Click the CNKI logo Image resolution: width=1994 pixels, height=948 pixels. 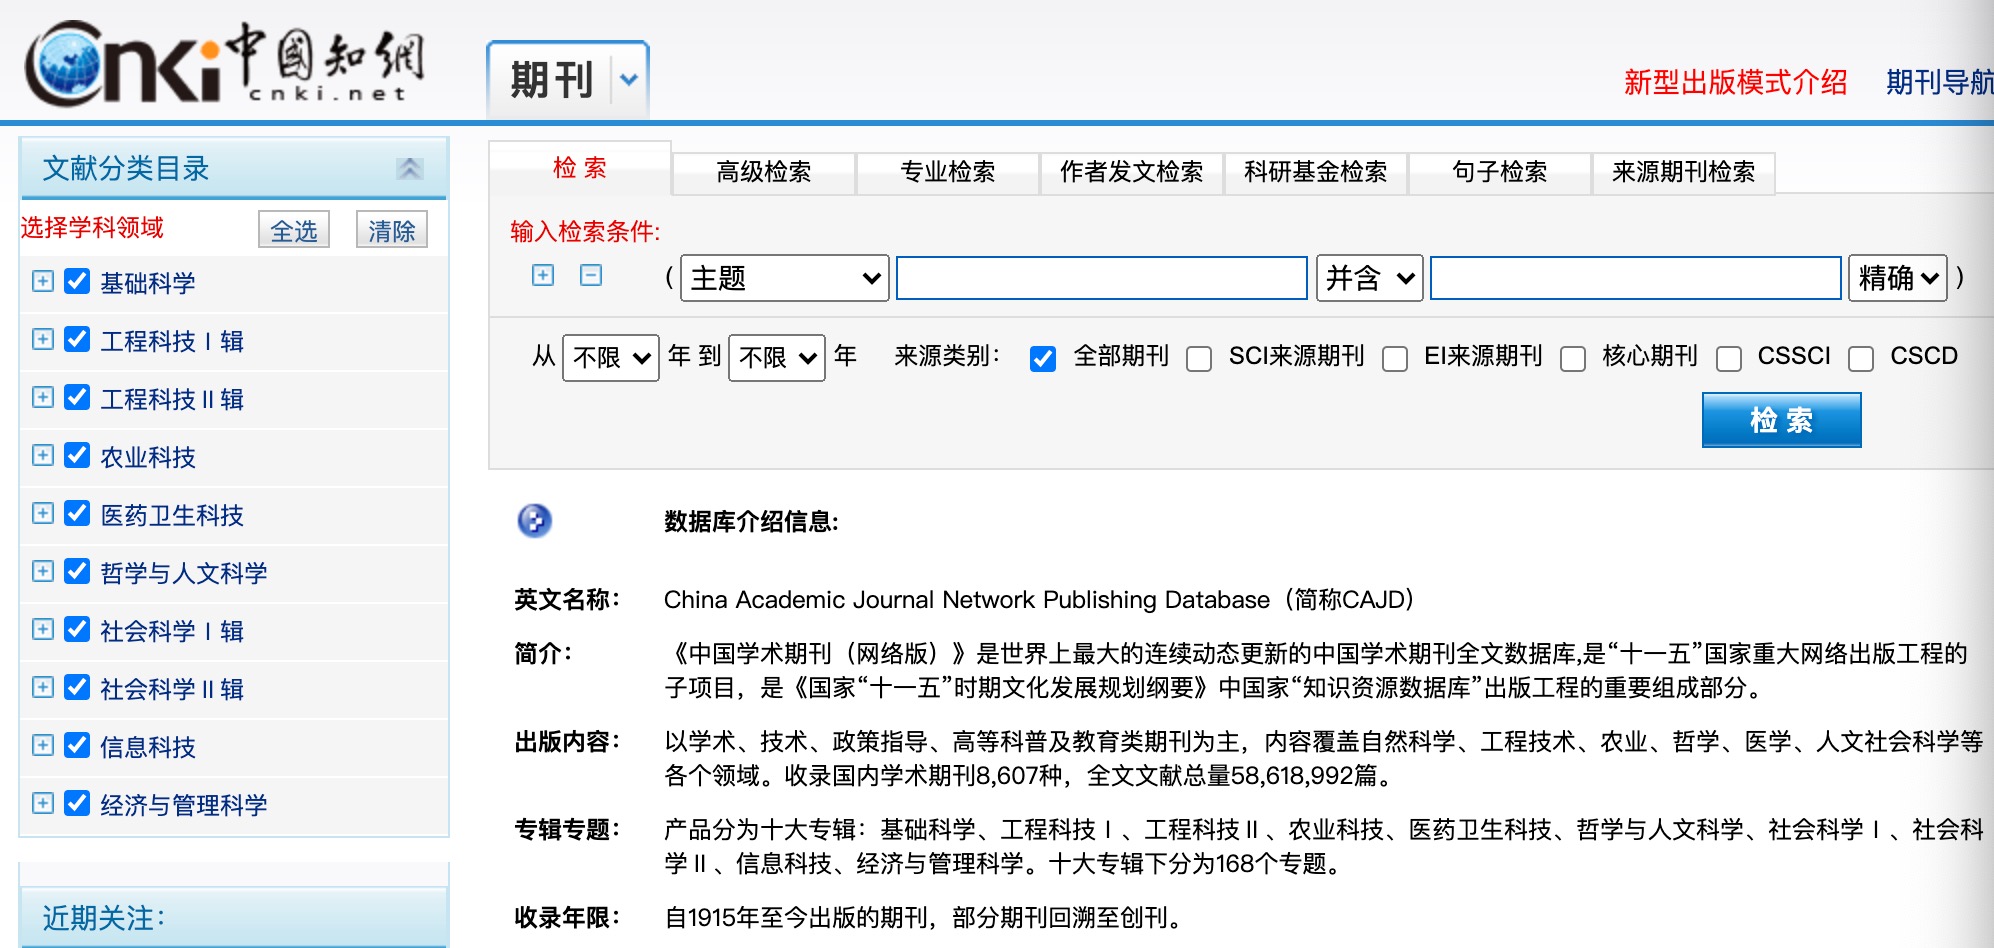[225, 63]
